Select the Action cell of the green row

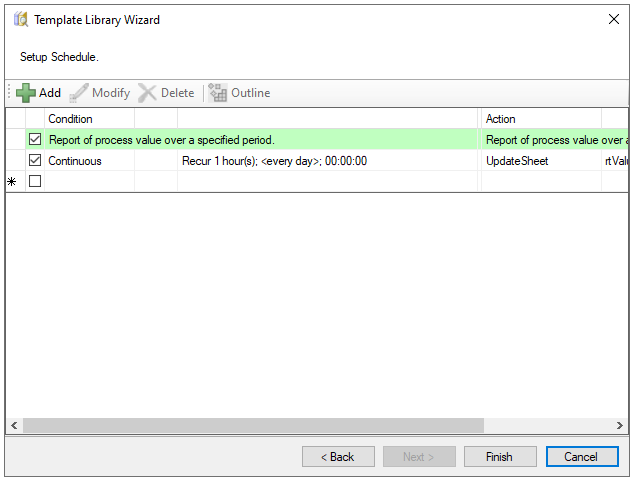click(x=554, y=140)
